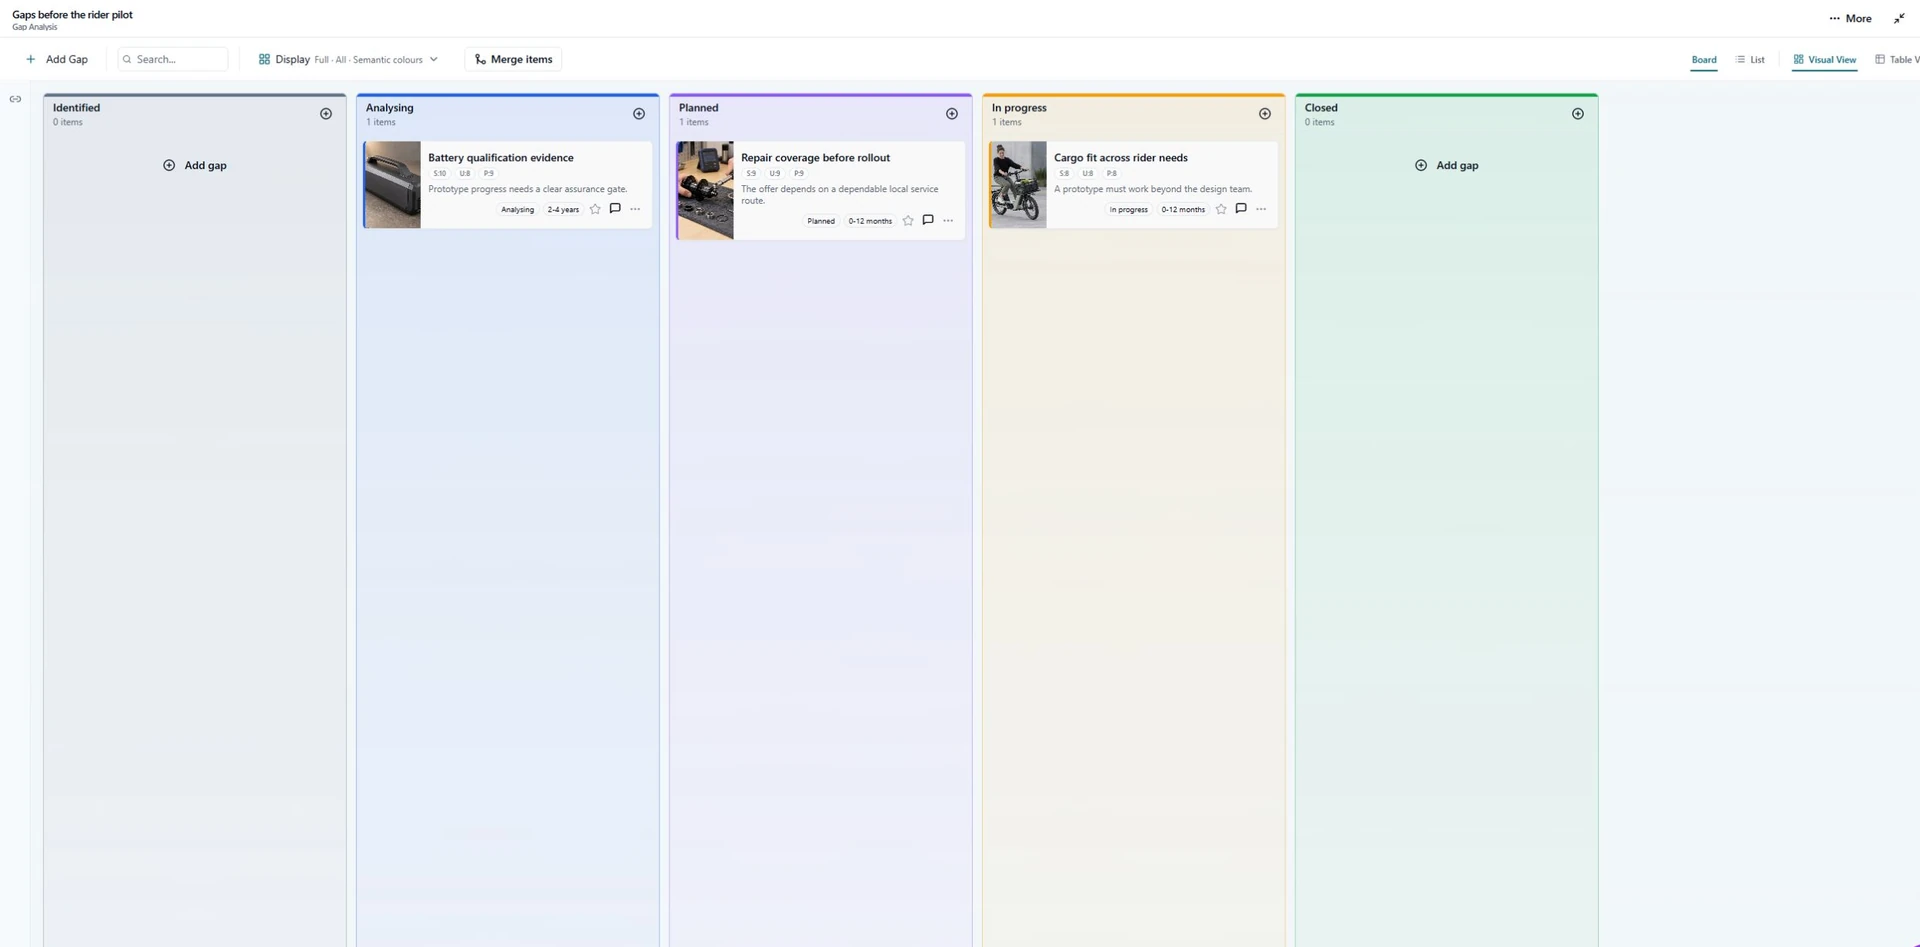Image resolution: width=1920 pixels, height=947 pixels.
Task: Click the 0-12 months pill on Cargo card
Action: click(x=1183, y=210)
